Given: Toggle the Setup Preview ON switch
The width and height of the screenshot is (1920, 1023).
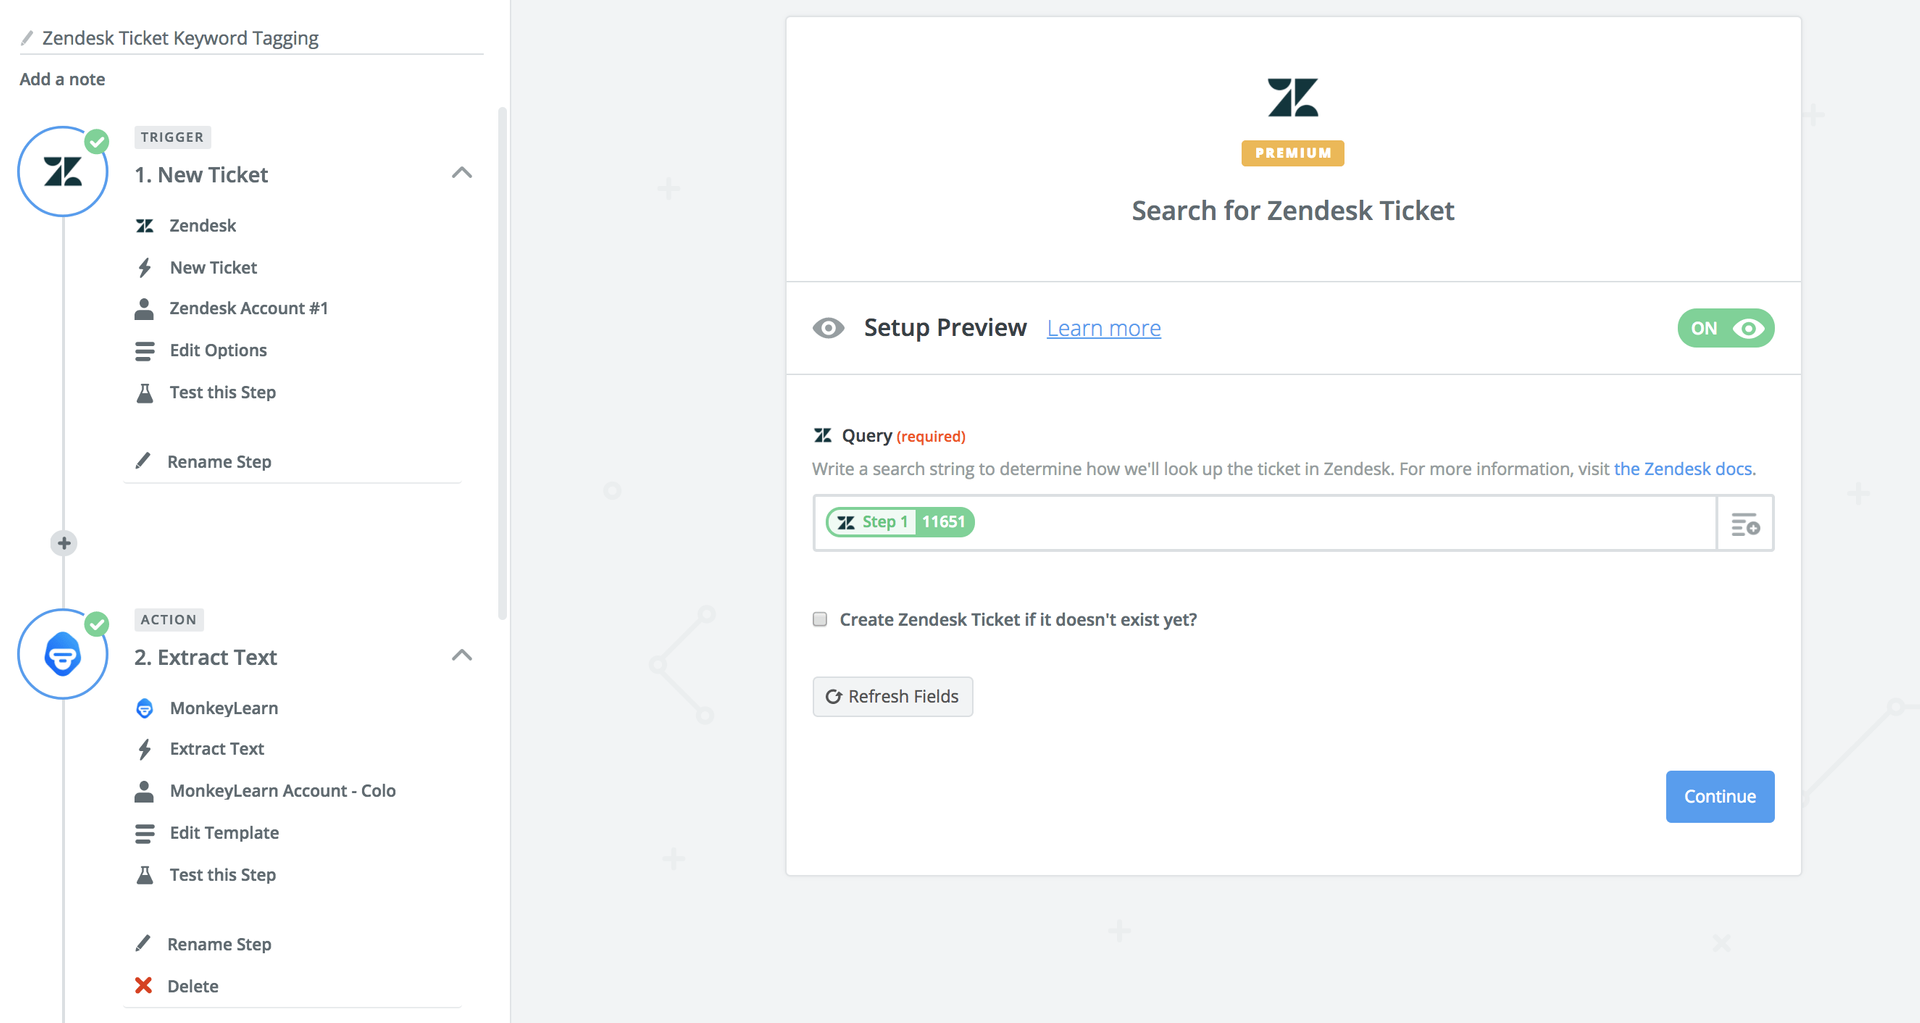Looking at the screenshot, I should pyautogui.click(x=1725, y=328).
